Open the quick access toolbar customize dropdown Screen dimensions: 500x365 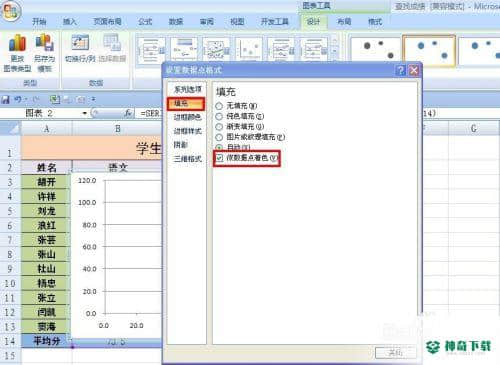[x=94, y=99]
